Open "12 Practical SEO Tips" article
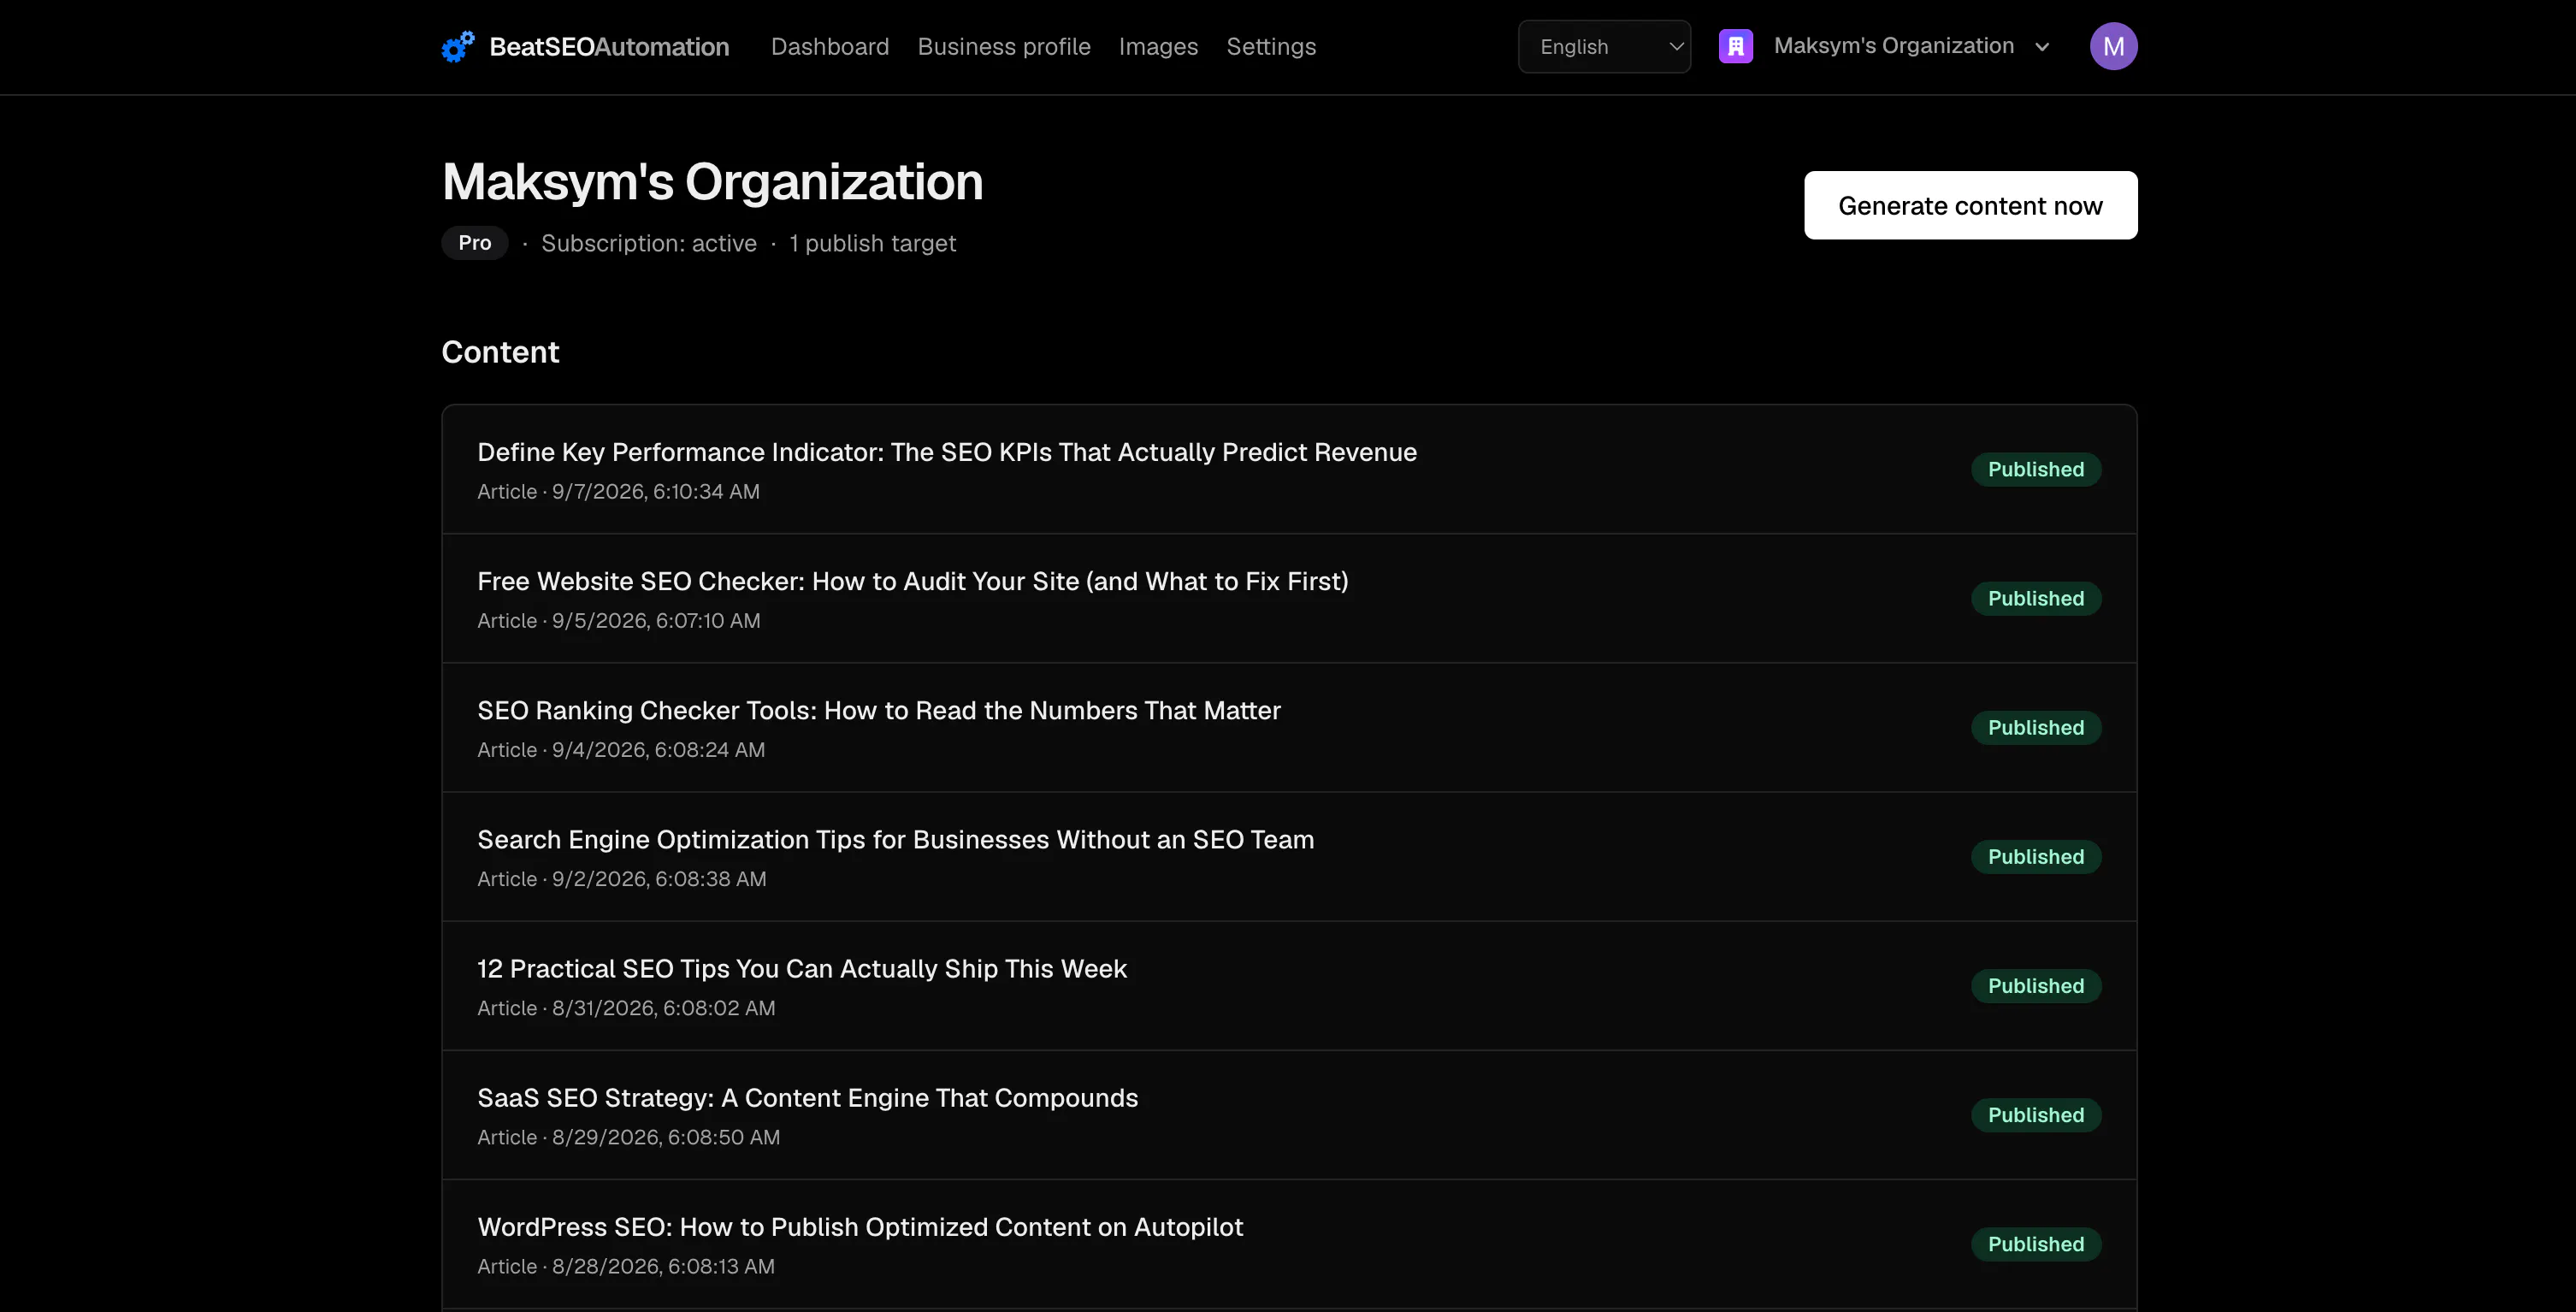 pos(801,968)
